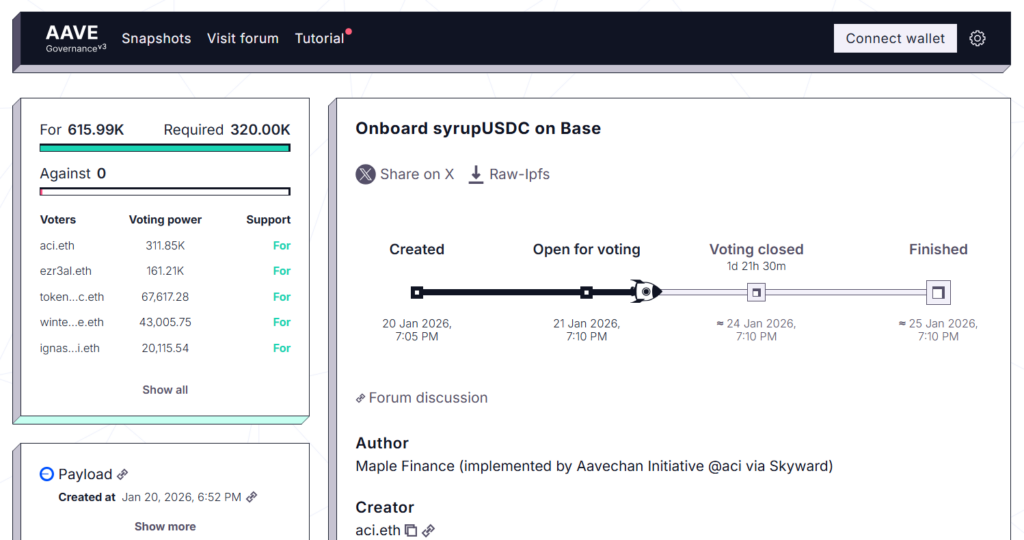Click the Support column header
Image resolution: width=1024 pixels, height=540 pixels.
point(268,219)
